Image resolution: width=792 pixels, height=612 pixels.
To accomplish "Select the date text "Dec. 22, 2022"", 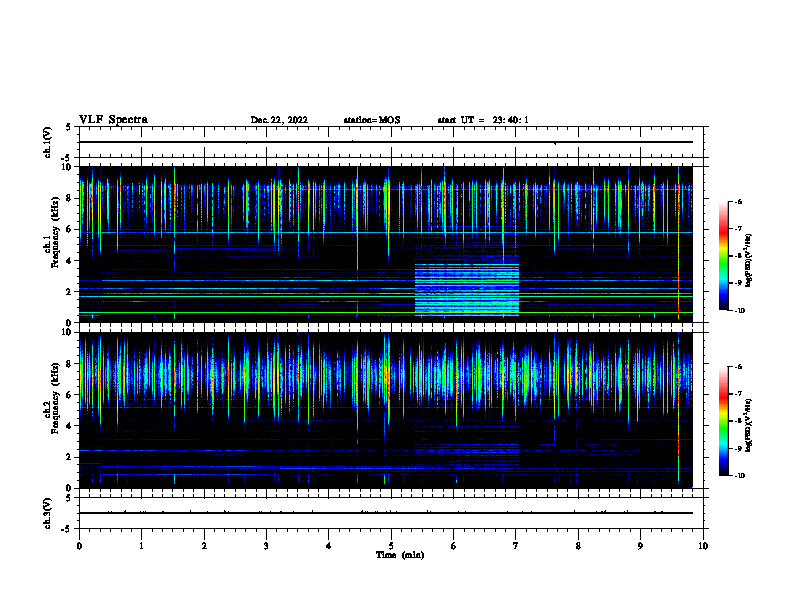I will tap(279, 120).
